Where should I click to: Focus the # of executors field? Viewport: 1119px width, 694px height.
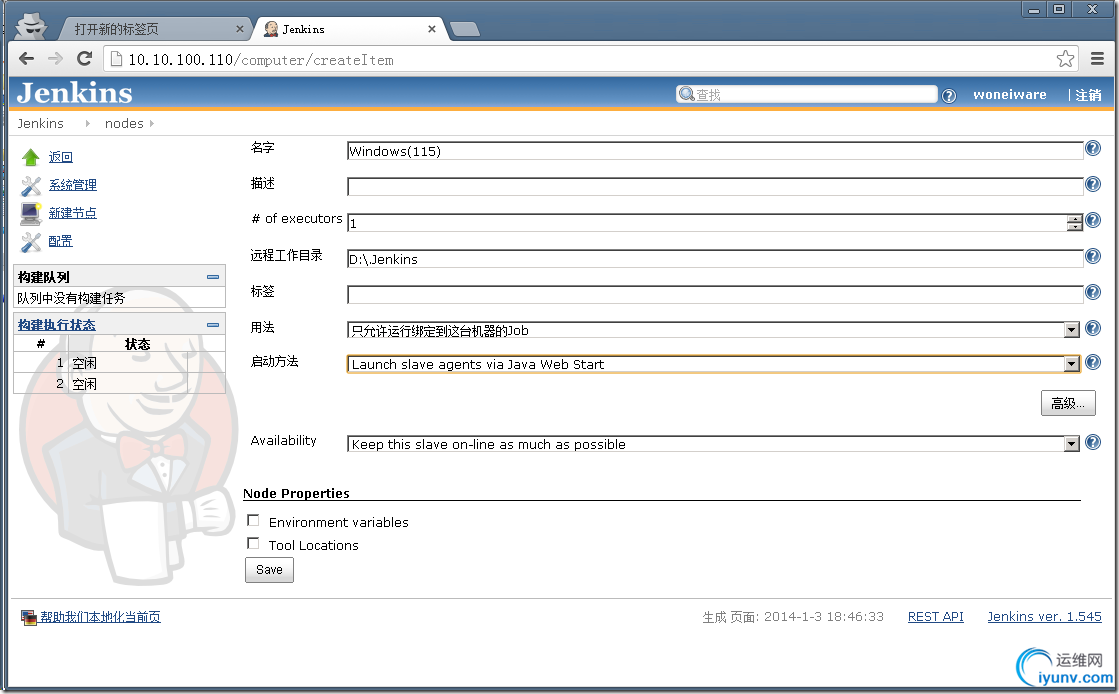(707, 223)
